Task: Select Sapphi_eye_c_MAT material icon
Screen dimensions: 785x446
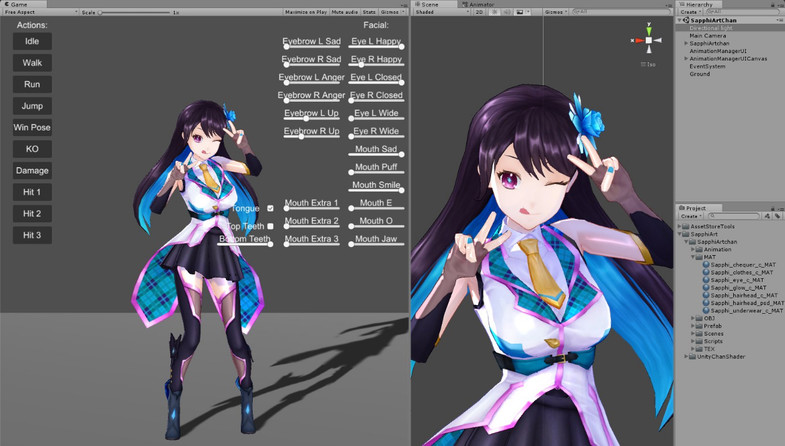Action: 706,280
